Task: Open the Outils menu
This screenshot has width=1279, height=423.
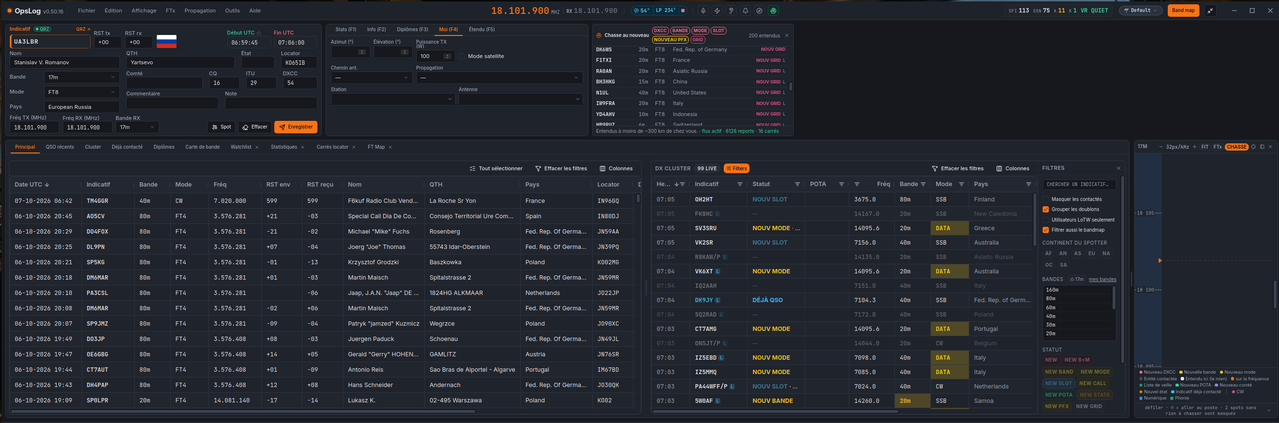Action: pos(232,11)
